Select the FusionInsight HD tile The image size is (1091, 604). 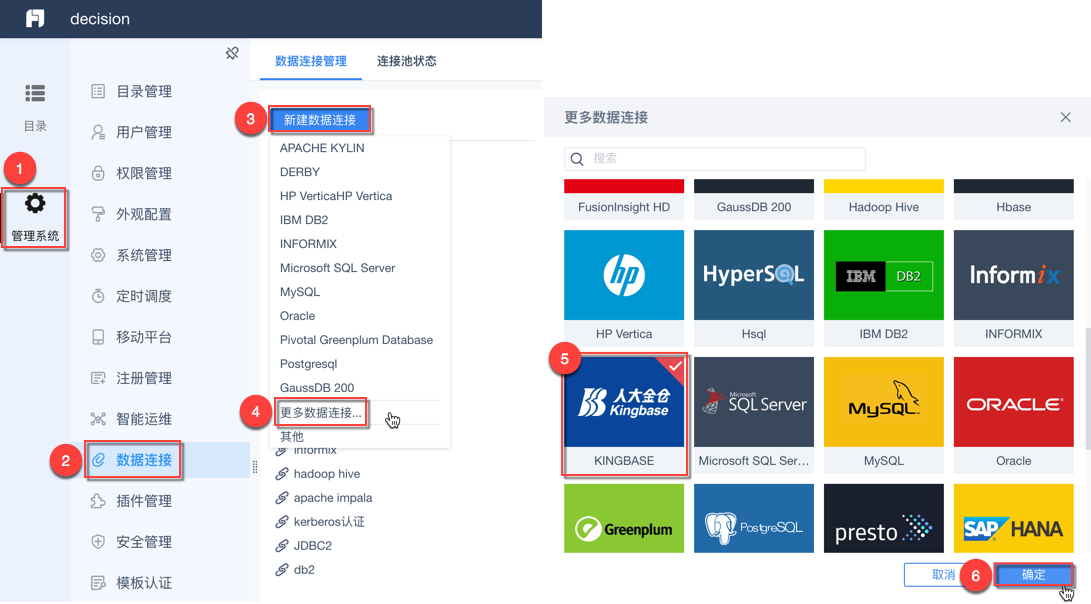624,200
